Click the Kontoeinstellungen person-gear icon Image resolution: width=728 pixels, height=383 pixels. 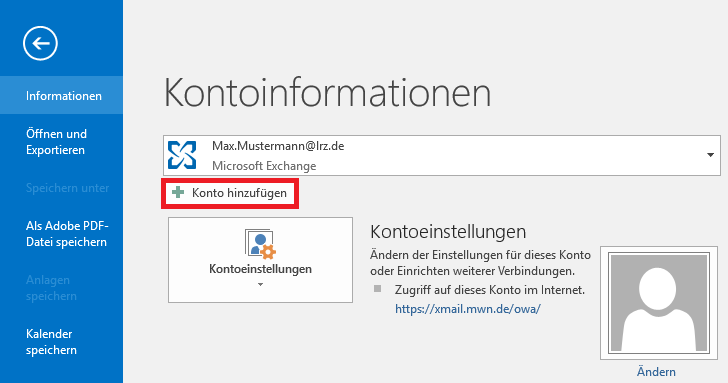(x=260, y=244)
